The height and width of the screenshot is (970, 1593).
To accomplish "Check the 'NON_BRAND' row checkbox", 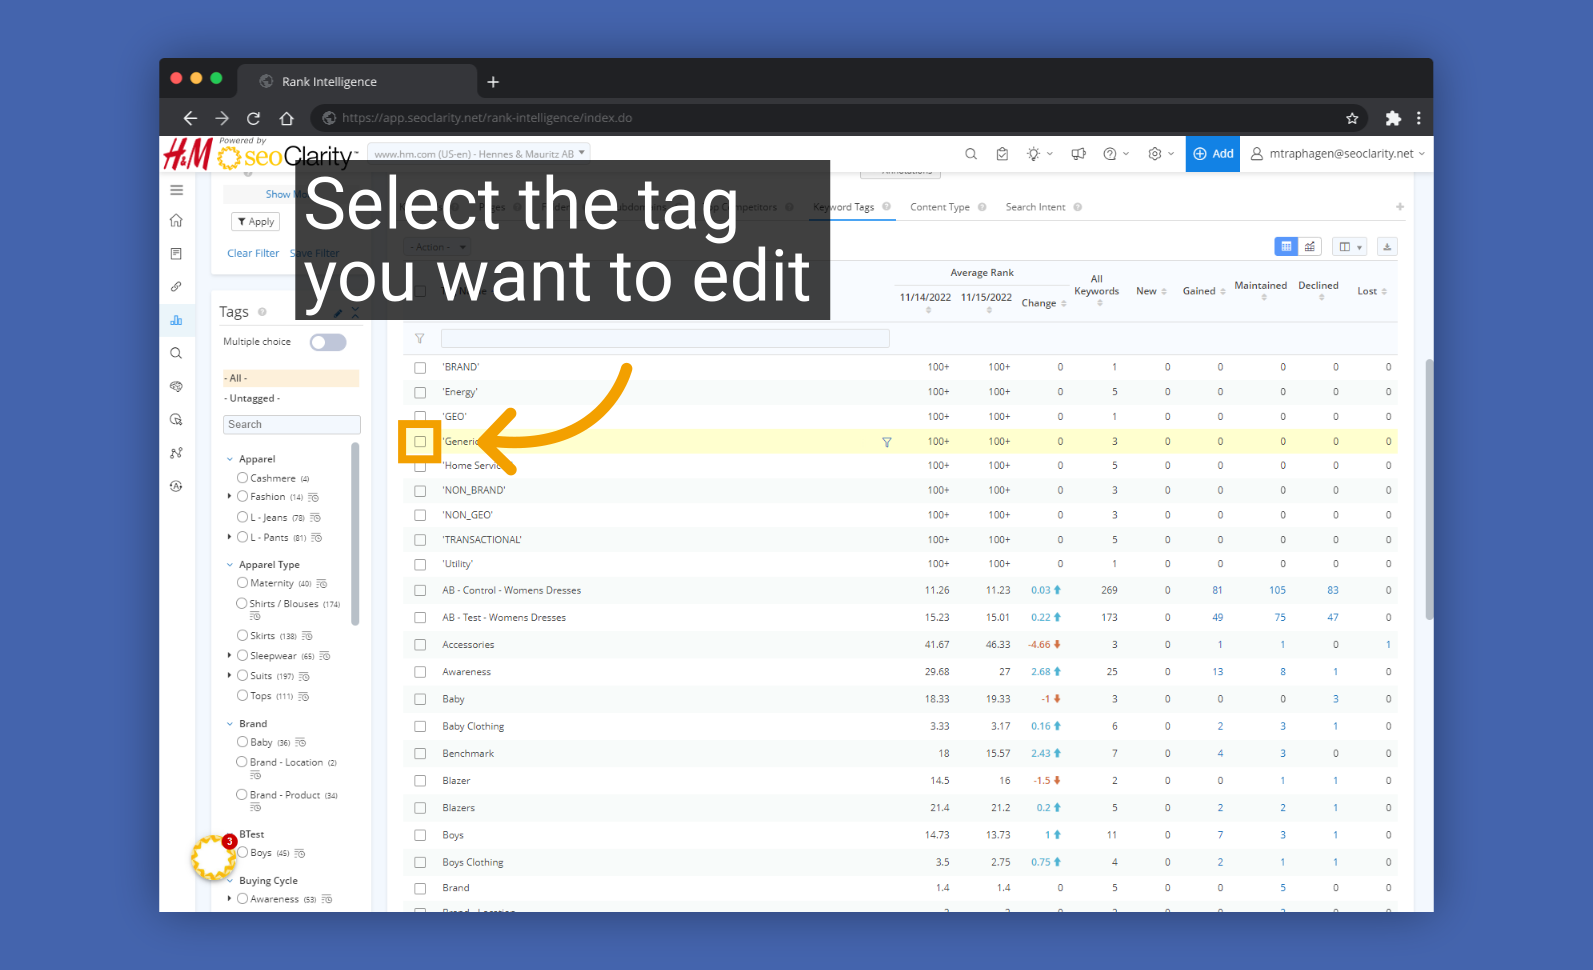I will 420,491.
